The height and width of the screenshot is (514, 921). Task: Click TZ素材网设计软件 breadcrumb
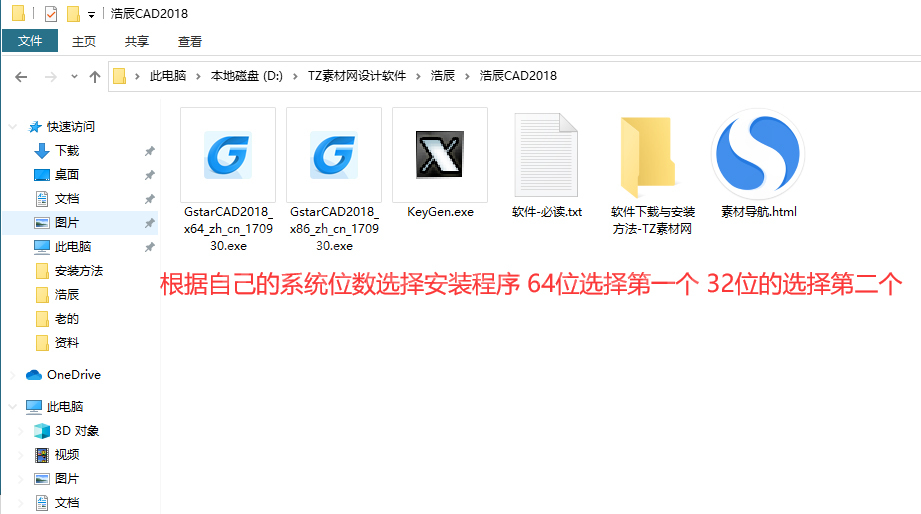[357, 76]
